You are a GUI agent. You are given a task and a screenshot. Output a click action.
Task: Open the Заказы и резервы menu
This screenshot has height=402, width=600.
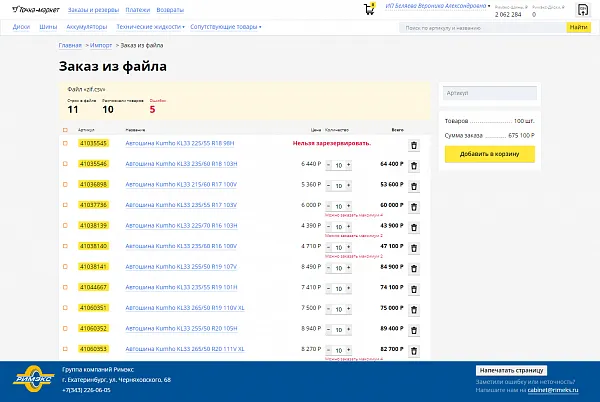click(x=107, y=9)
